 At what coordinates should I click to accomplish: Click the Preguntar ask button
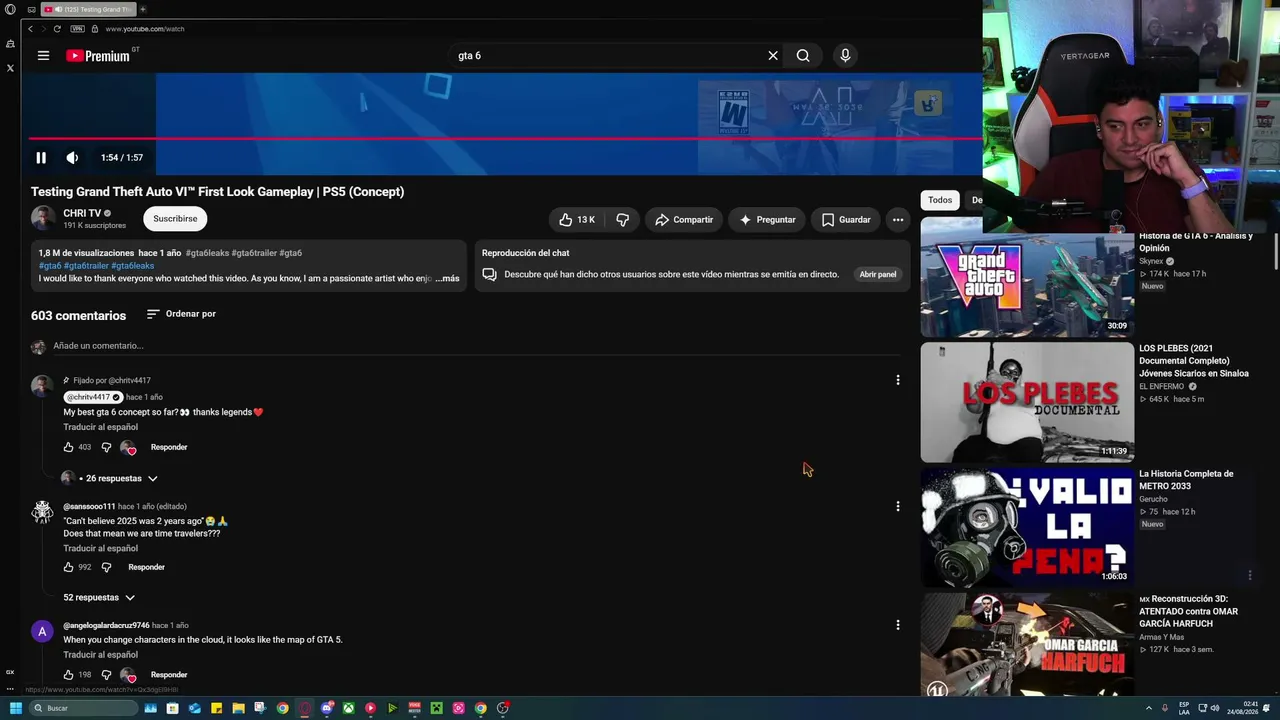[x=767, y=220]
